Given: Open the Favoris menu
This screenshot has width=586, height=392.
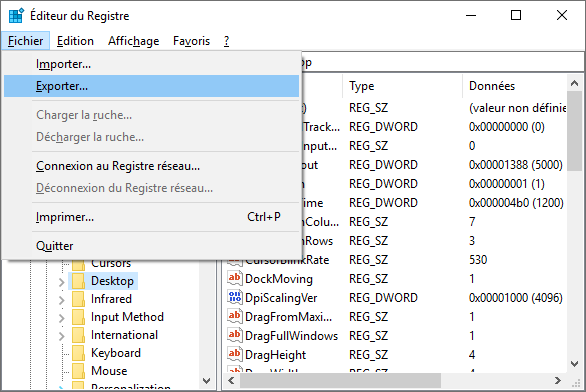Looking at the screenshot, I should 191,41.
